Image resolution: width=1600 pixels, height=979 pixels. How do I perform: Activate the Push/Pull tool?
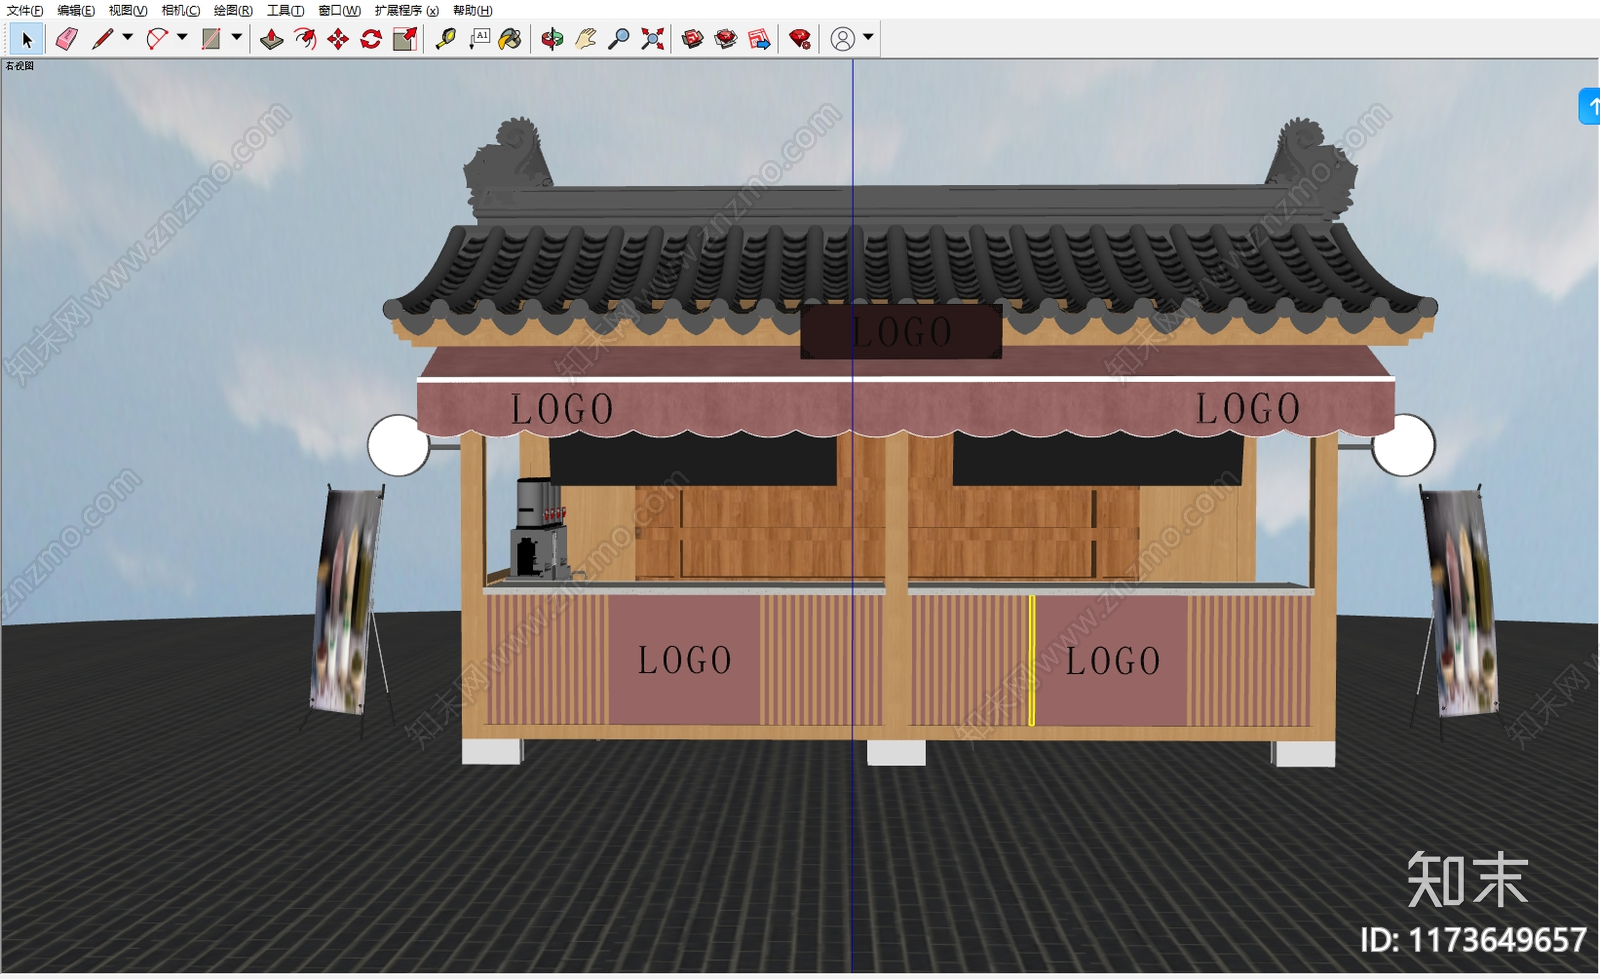[x=271, y=39]
